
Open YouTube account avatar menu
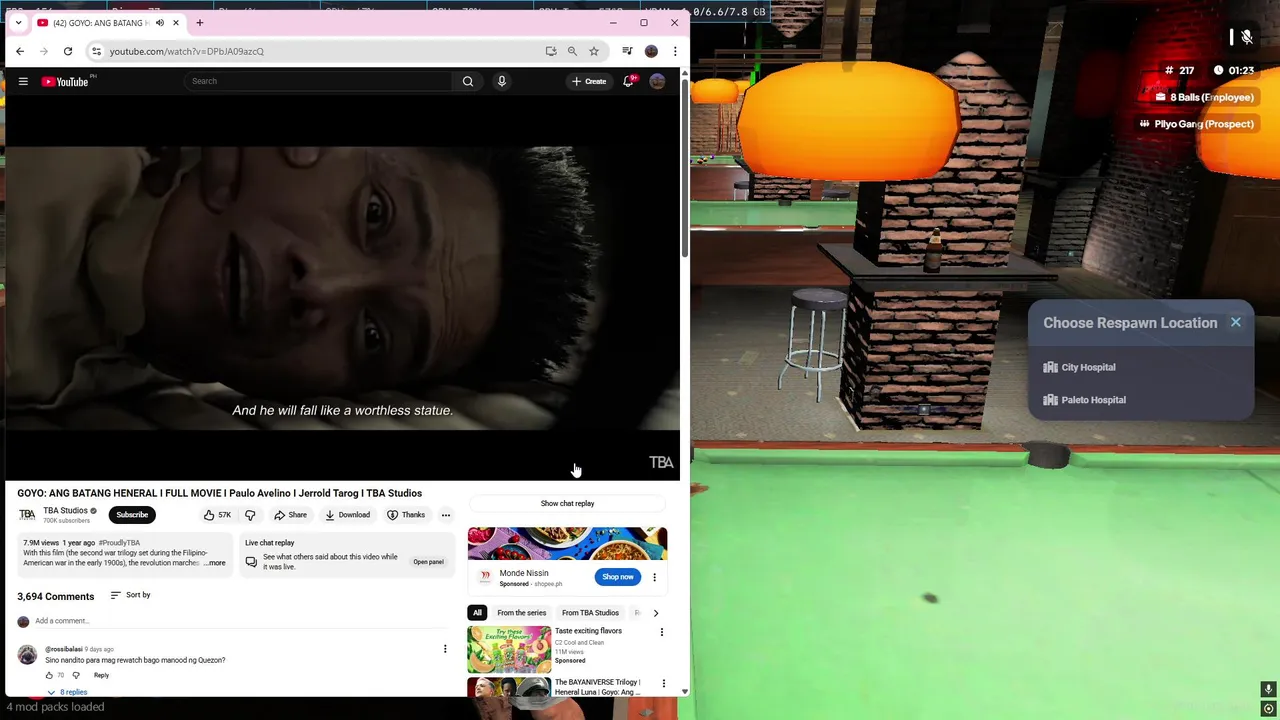657,81
